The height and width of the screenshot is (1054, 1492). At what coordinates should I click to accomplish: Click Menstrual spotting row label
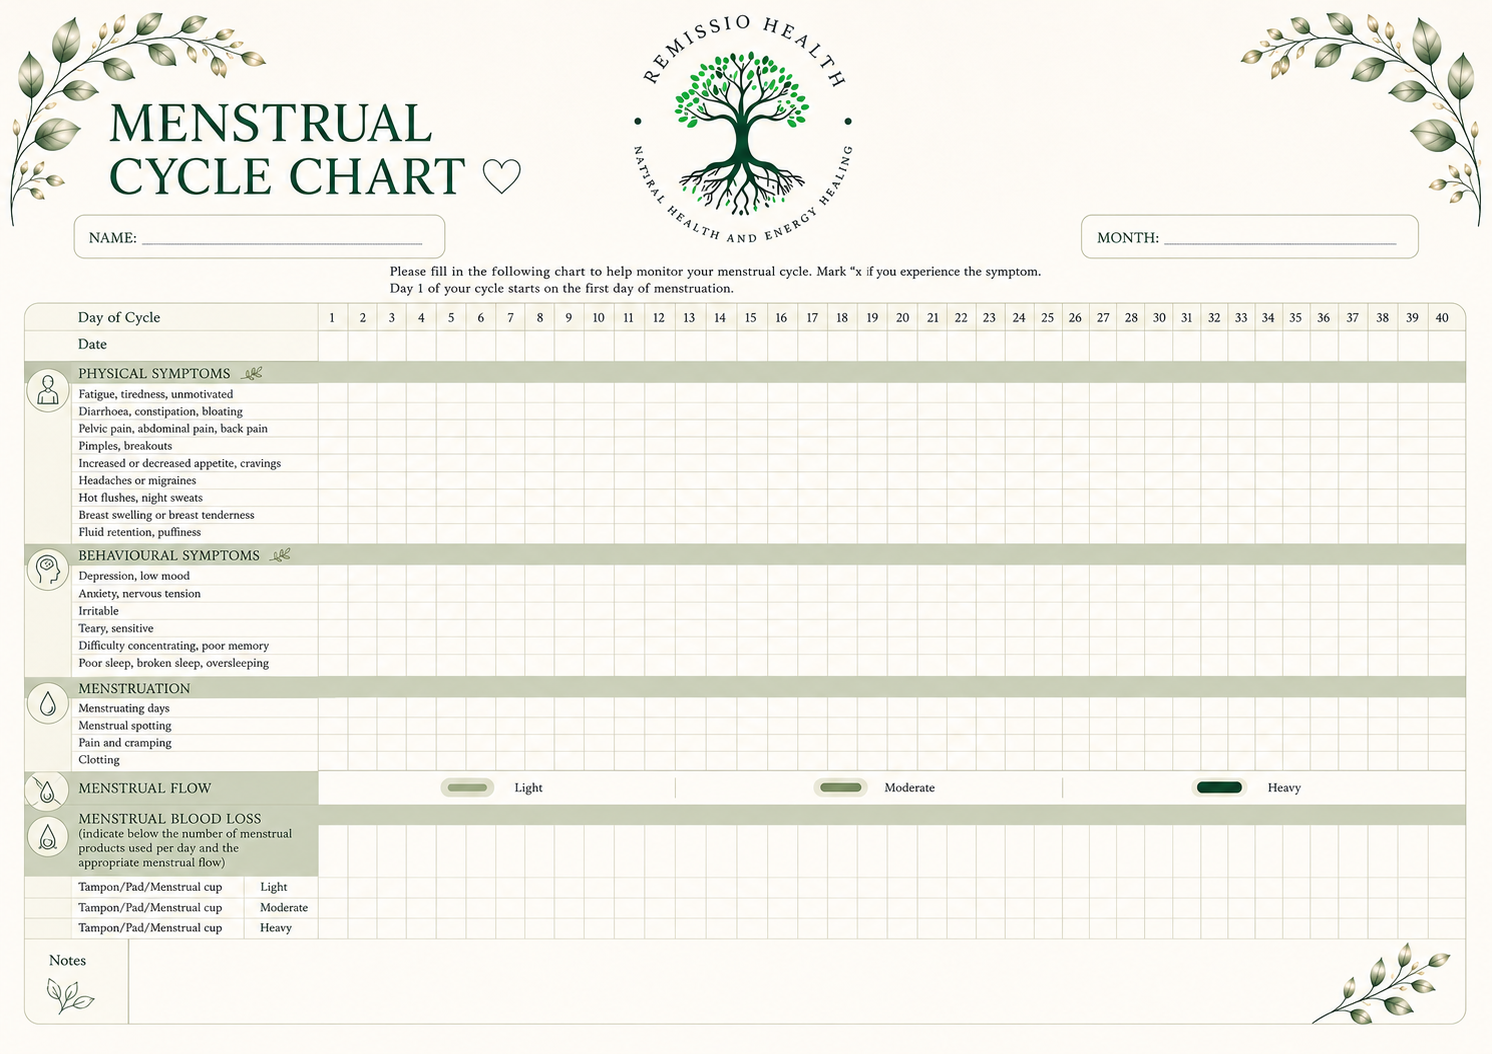[125, 725]
